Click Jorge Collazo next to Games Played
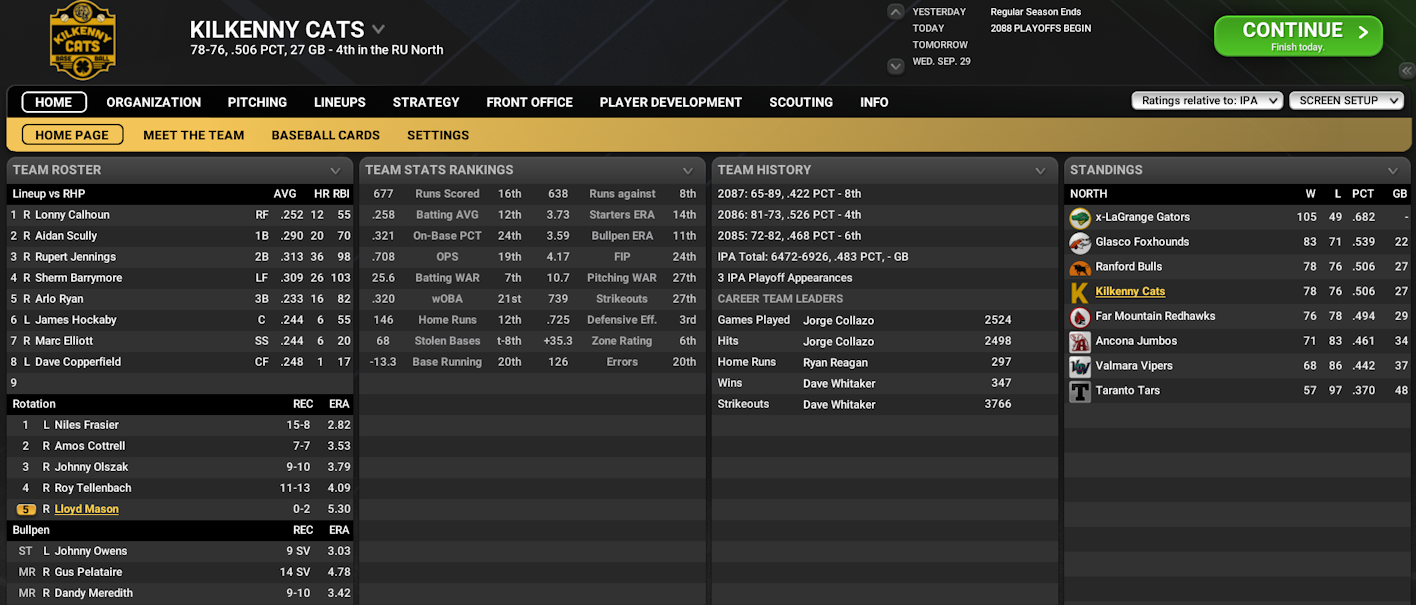 tap(838, 321)
